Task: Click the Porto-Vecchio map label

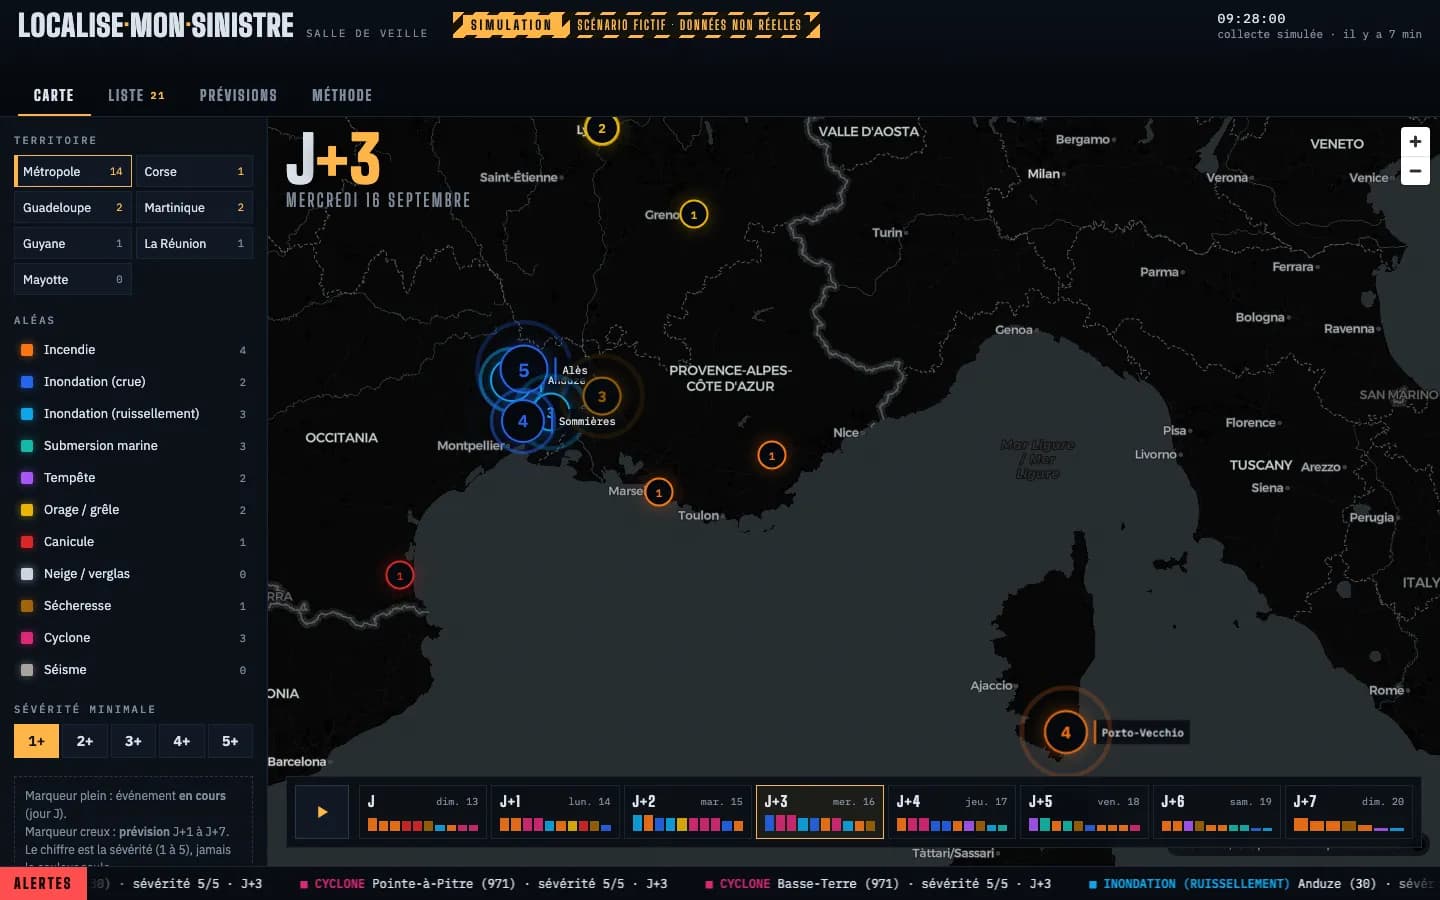Action: click(1142, 733)
